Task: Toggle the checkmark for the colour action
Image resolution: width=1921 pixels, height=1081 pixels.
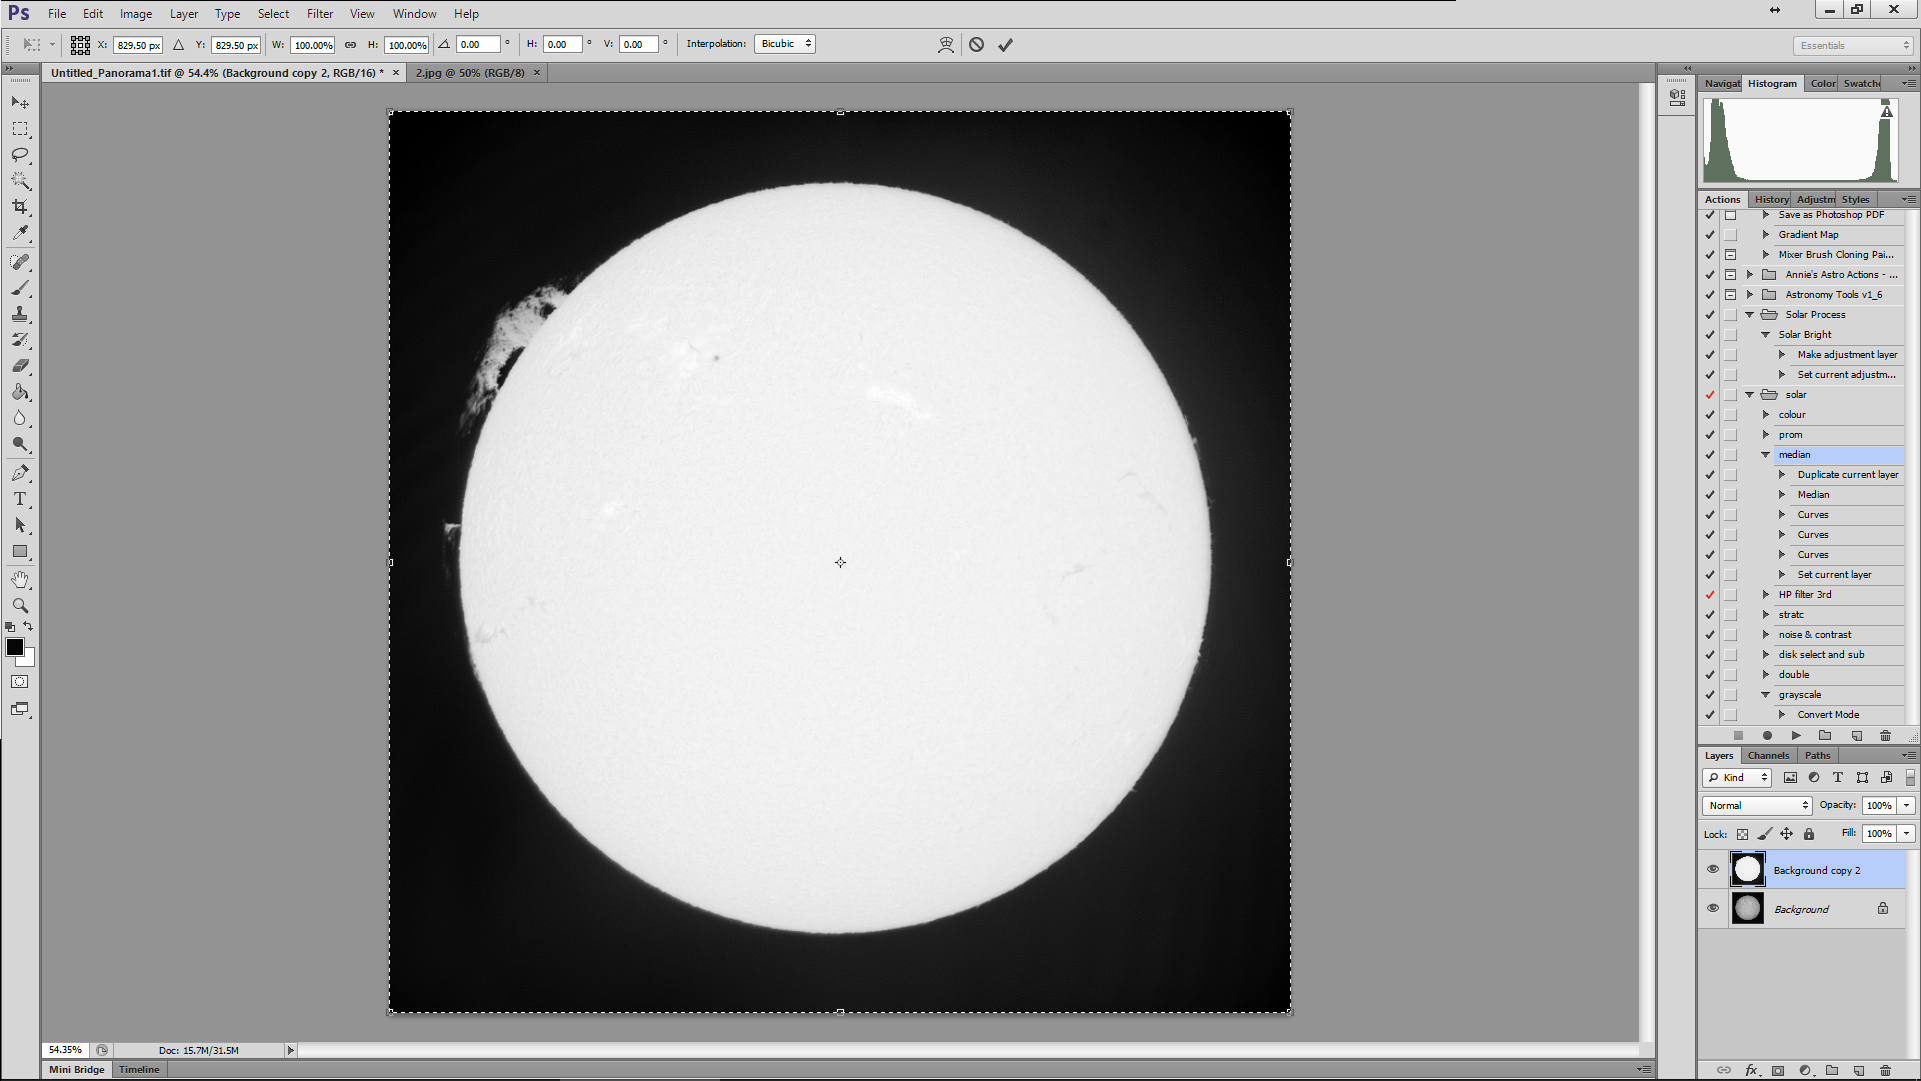Action: (1709, 415)
